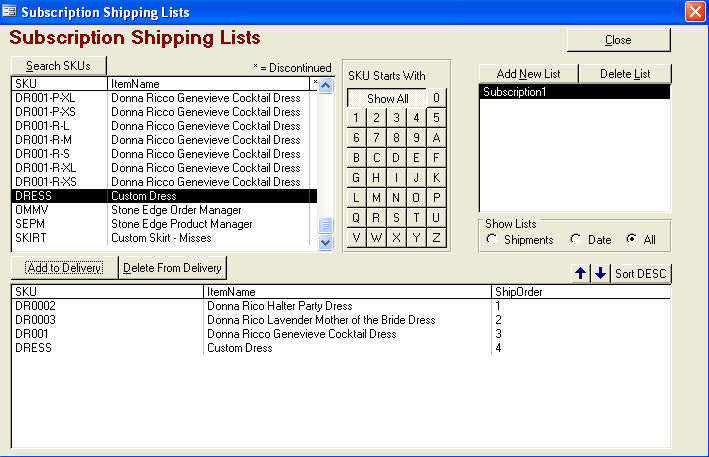Screen dimensions: 709x457
Task: Select the All radio button
Action: point(631,240)
